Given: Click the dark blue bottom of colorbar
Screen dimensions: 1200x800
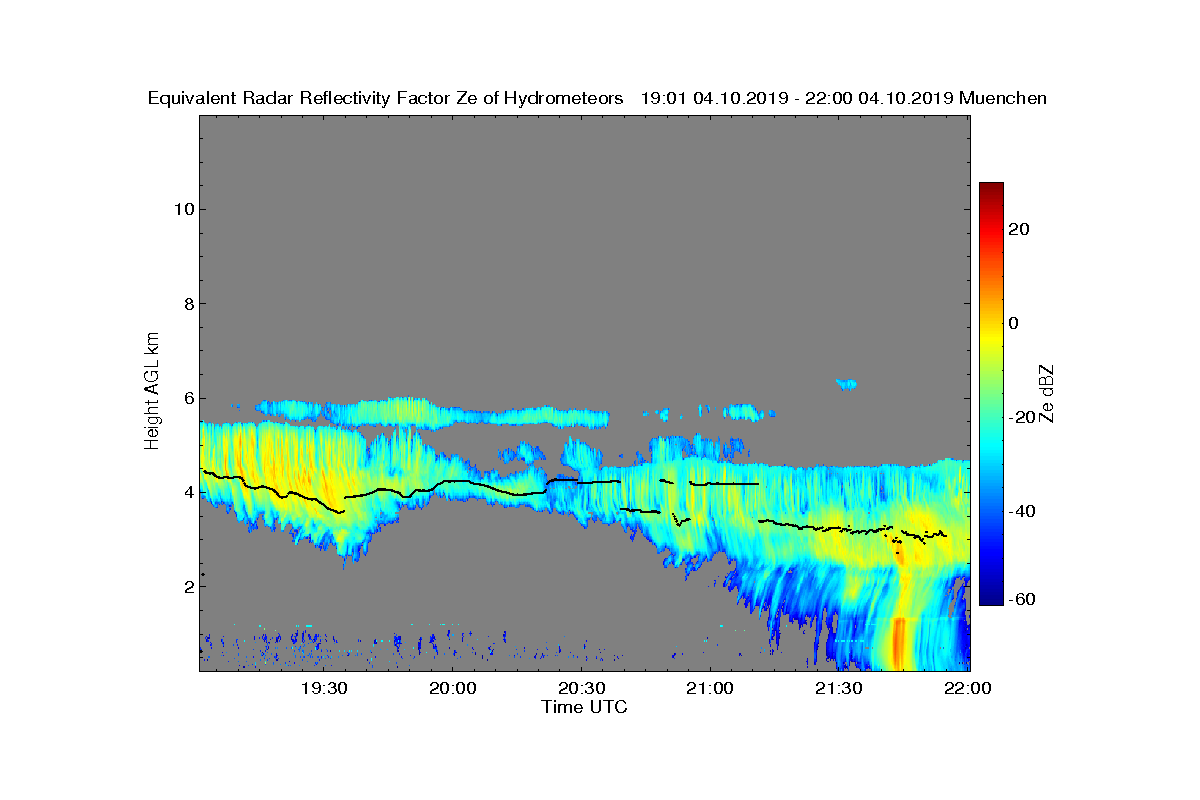Looking at the screenshot, I should pyautogui.click(x=991, y=597).
